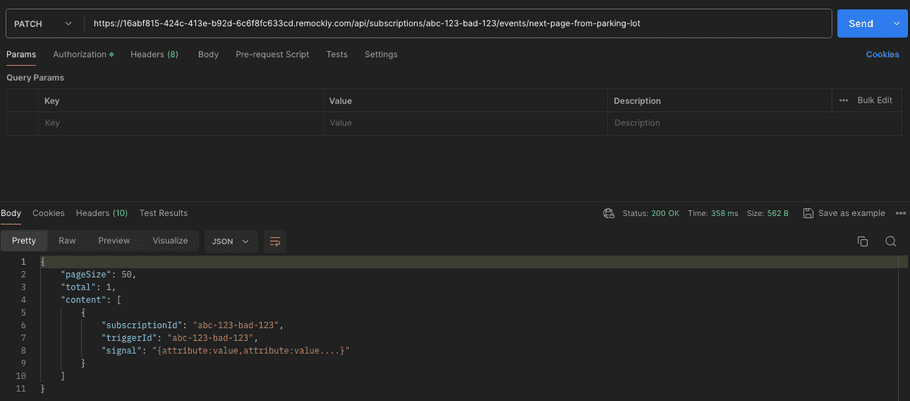Open the Pre-request Script tab
This screenshot has height=401, width=910.
point(272,54)
